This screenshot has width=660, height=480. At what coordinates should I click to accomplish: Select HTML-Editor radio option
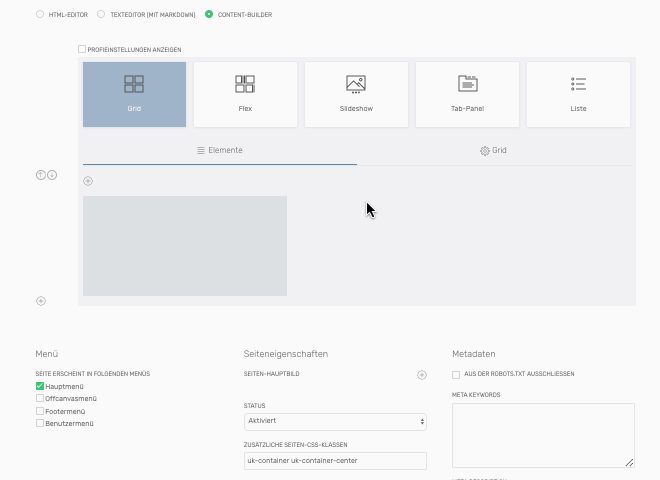tap(40, 15)
